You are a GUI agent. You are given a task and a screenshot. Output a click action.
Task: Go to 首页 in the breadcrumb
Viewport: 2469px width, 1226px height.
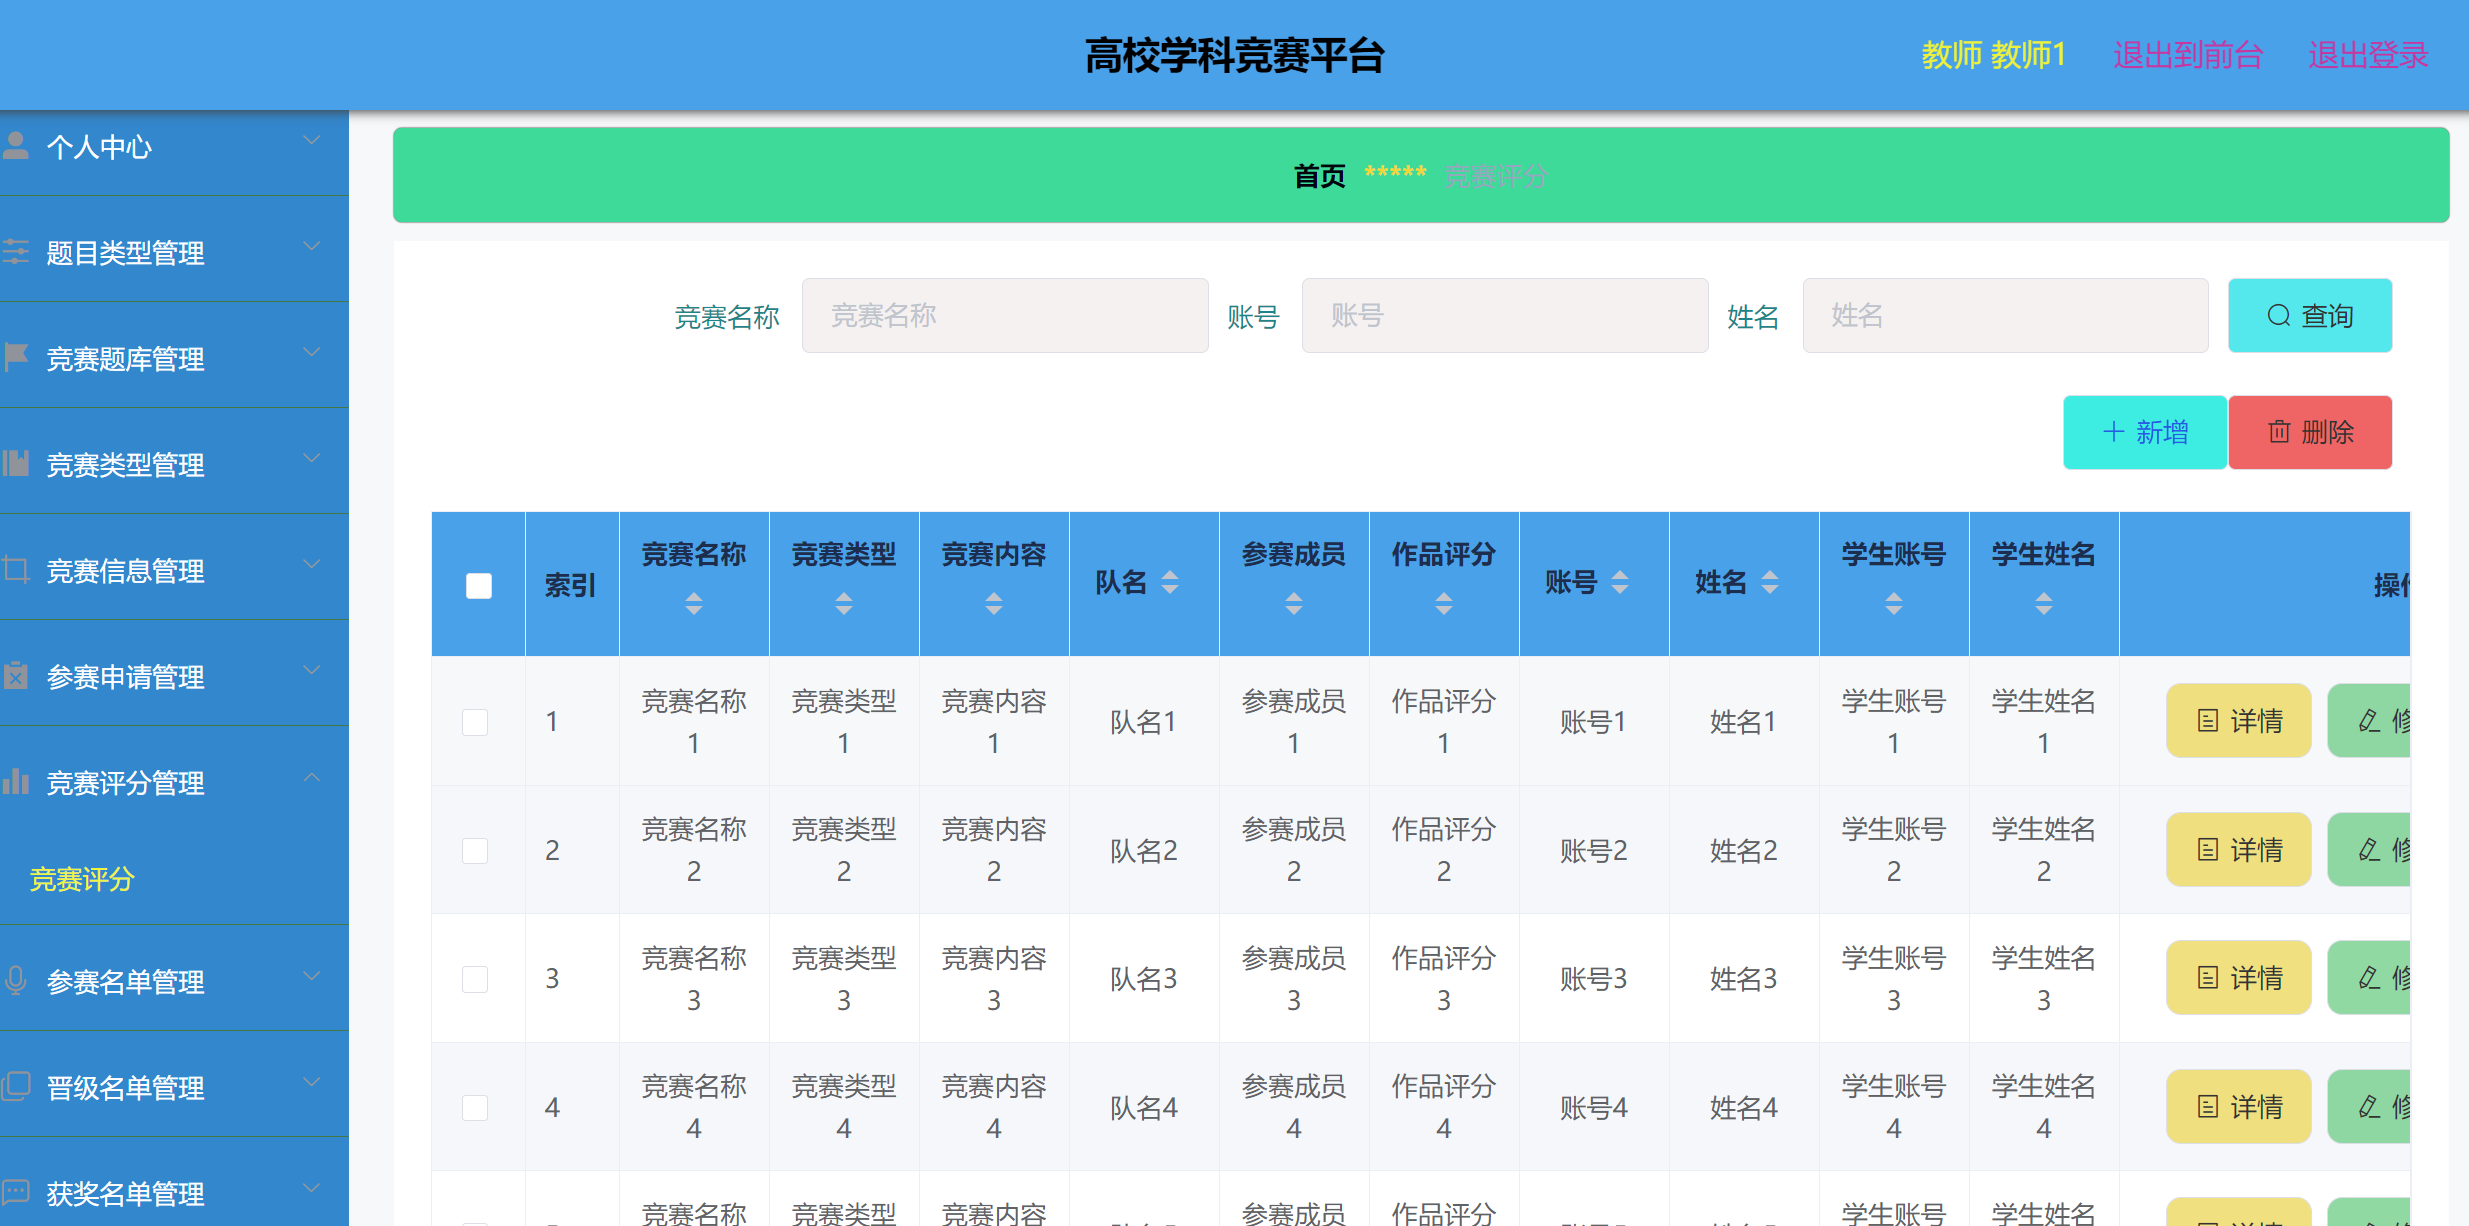1320,176
